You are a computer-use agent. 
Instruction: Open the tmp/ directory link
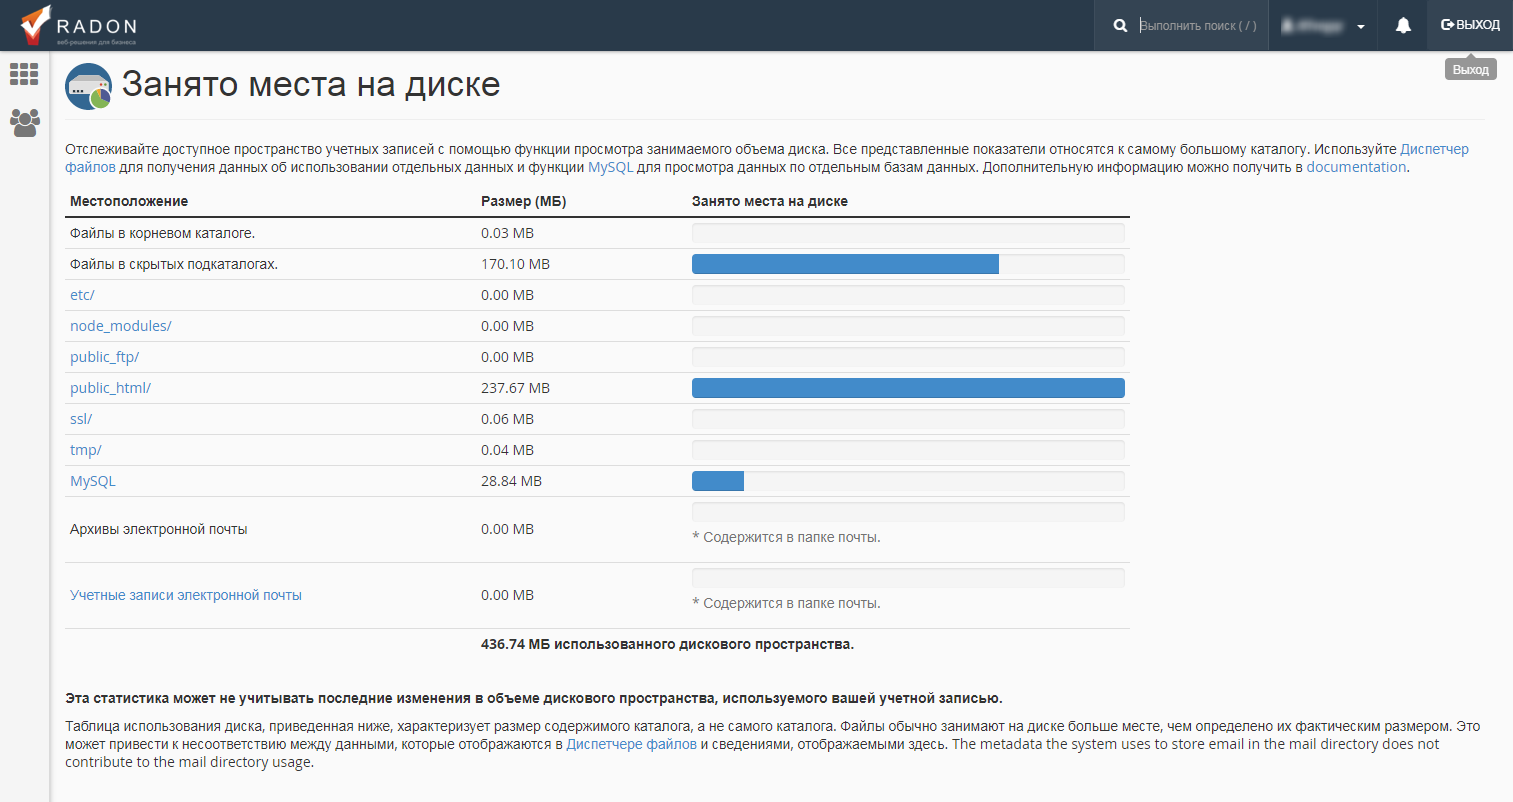tap(85, 450)
